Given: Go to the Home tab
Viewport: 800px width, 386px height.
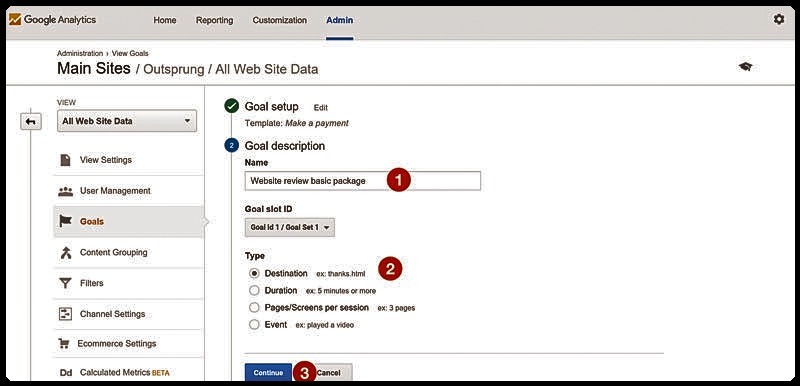Looking at the screenshot, I should (165, 20).
